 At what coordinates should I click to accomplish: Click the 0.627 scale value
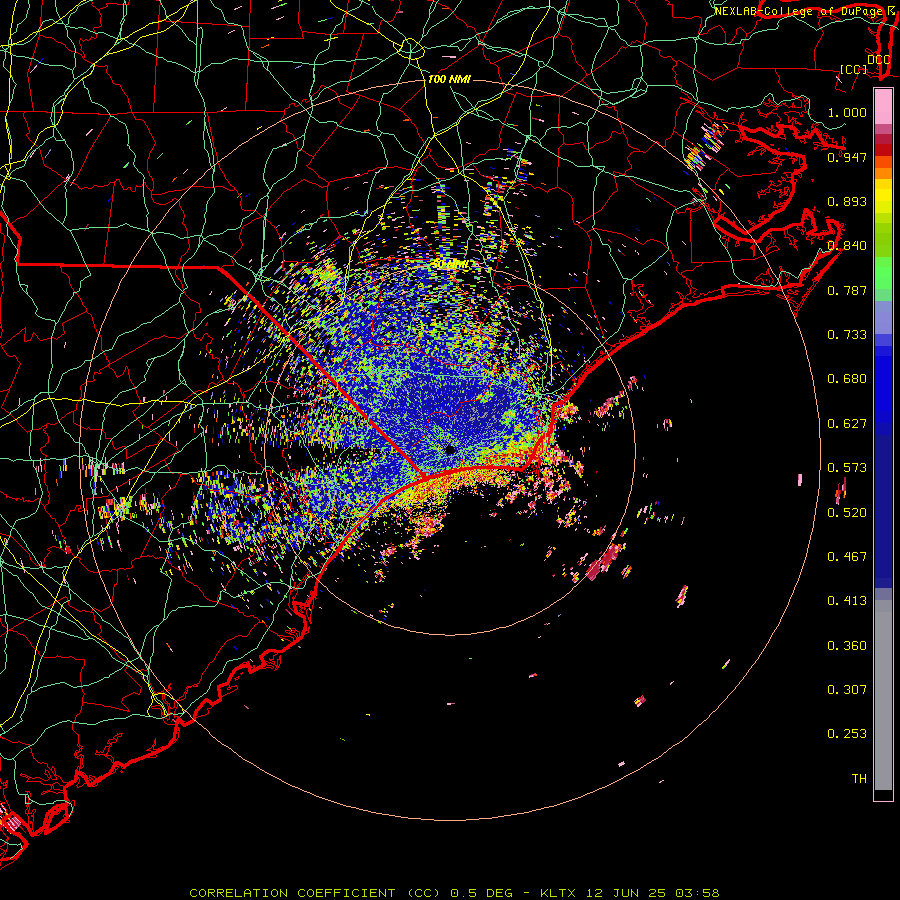[847, 424]
